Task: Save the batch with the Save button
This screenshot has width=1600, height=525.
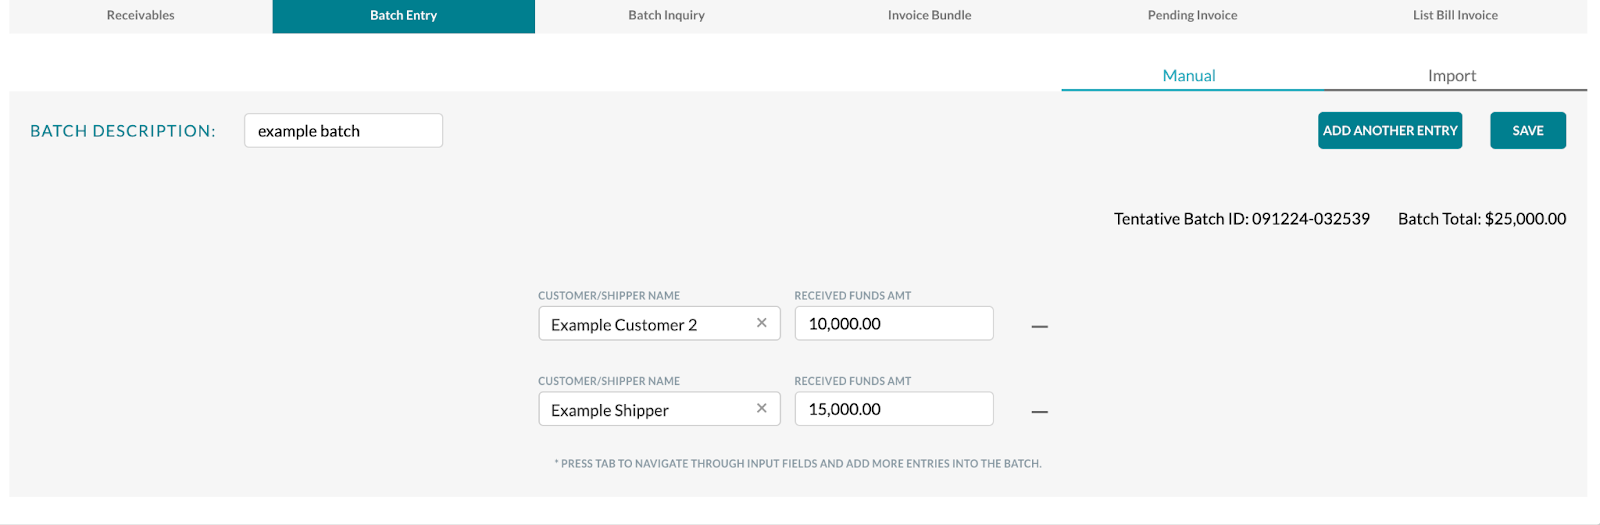Action: [x=1528, y=131]
